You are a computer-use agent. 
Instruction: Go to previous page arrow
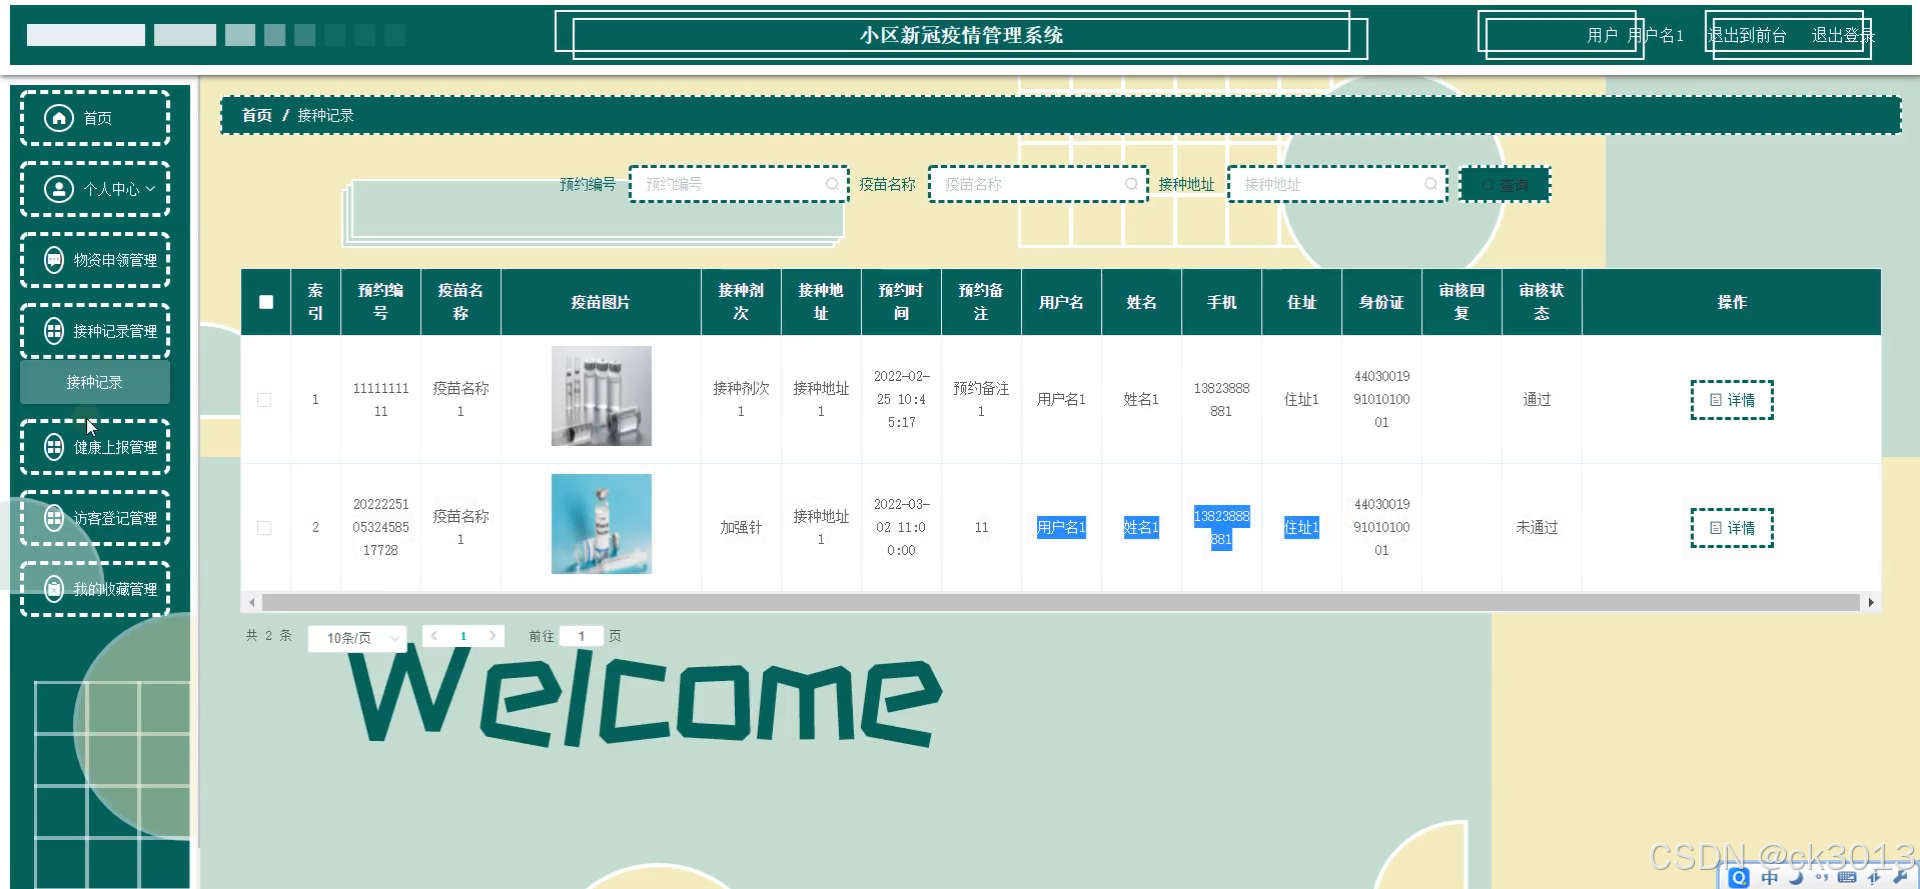434,636
